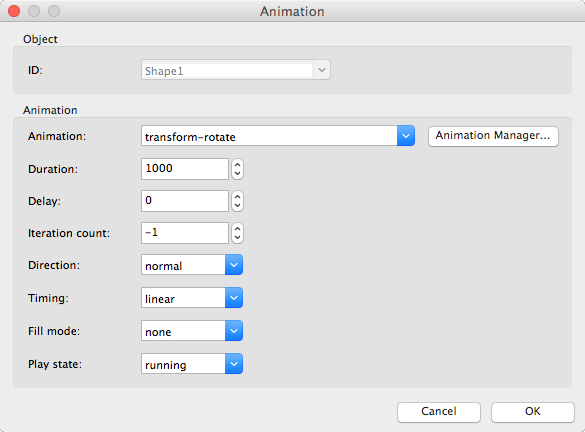This screenshot has height=432, width=585.
Task: Open the Play state dropdown set to running
Action: pos(192,364)
